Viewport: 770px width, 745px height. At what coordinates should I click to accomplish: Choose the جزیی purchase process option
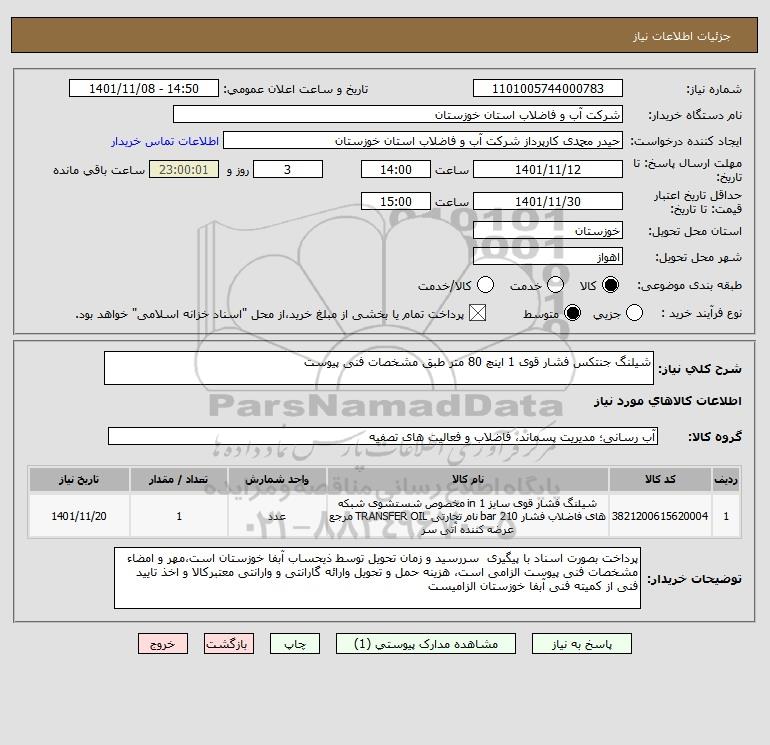click(634, 313)
